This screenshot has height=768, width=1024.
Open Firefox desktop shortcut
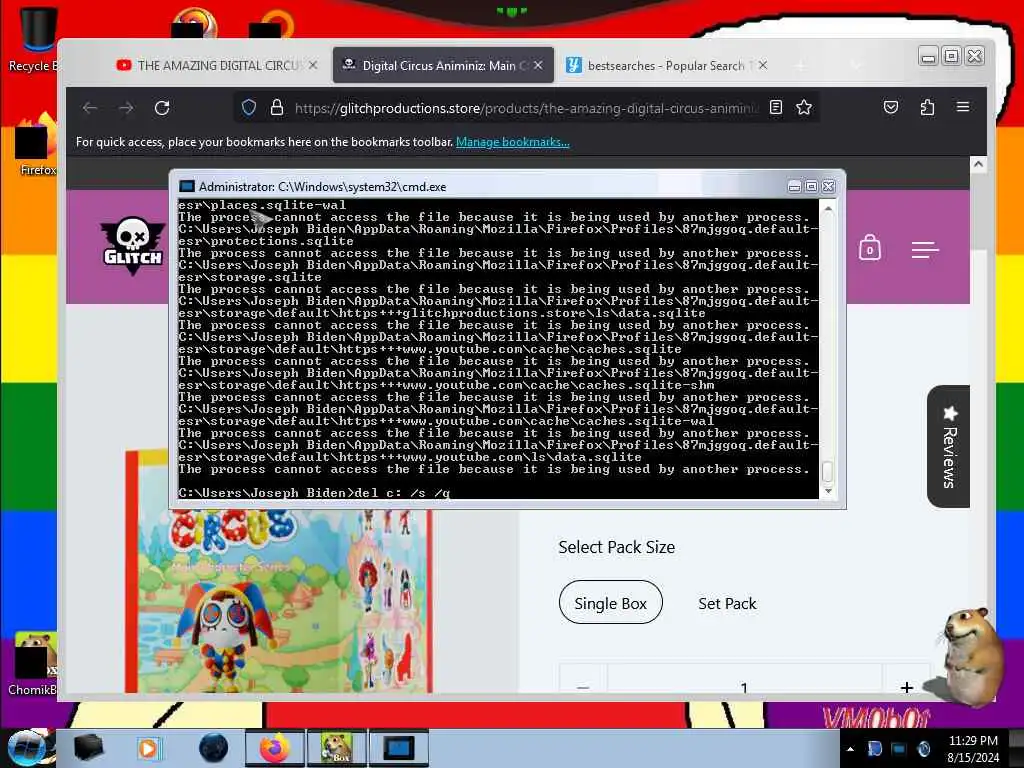36,145
